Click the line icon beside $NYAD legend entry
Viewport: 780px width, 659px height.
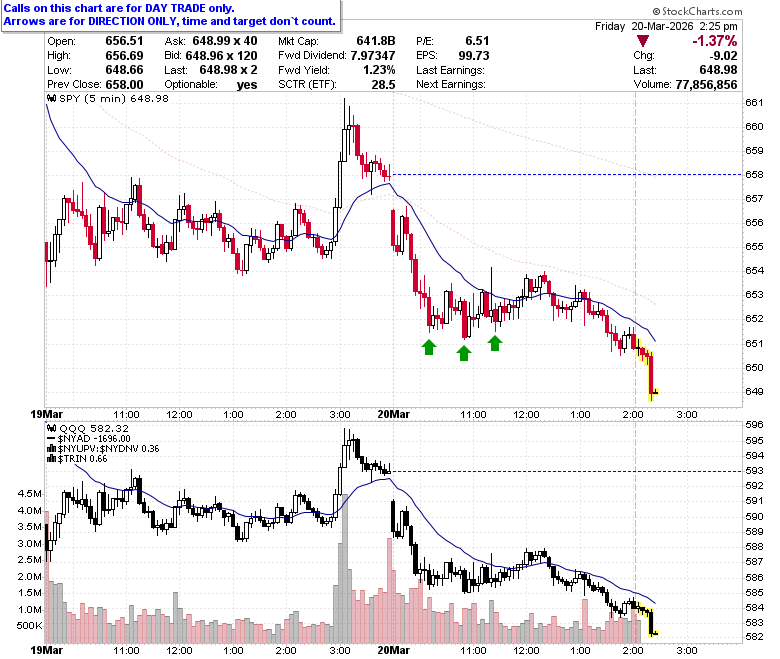pyautogui.click(x=51, y=439)
